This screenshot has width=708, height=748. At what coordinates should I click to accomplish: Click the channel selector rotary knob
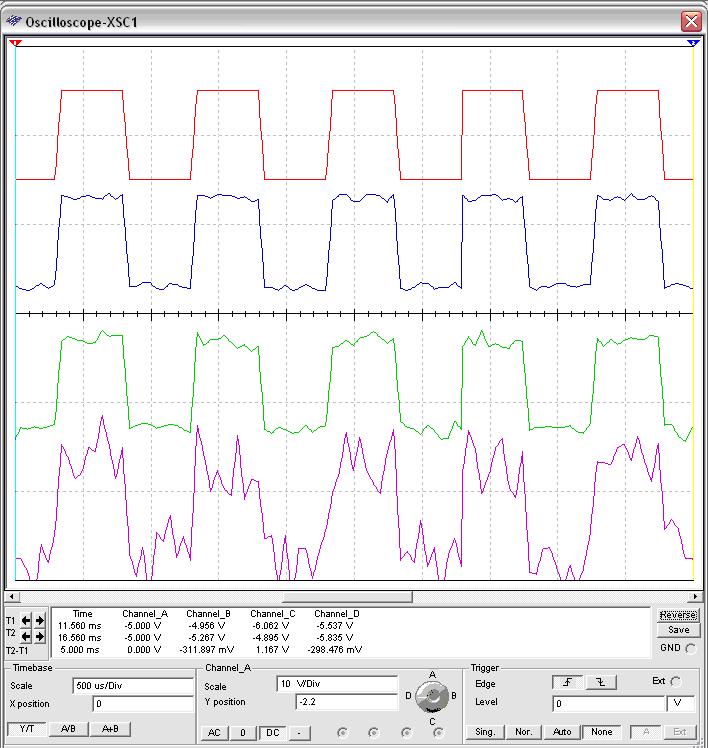coord(432,696)
